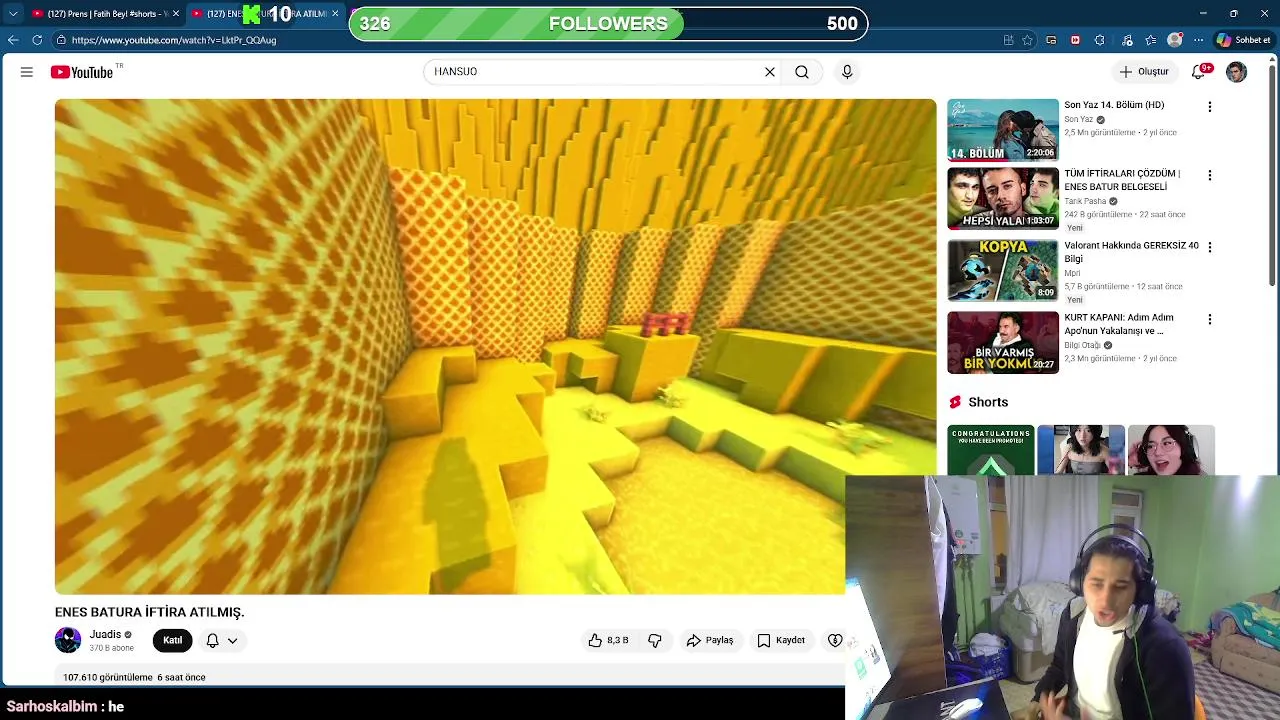Open the browser extensions puzzle icon

1099,40
